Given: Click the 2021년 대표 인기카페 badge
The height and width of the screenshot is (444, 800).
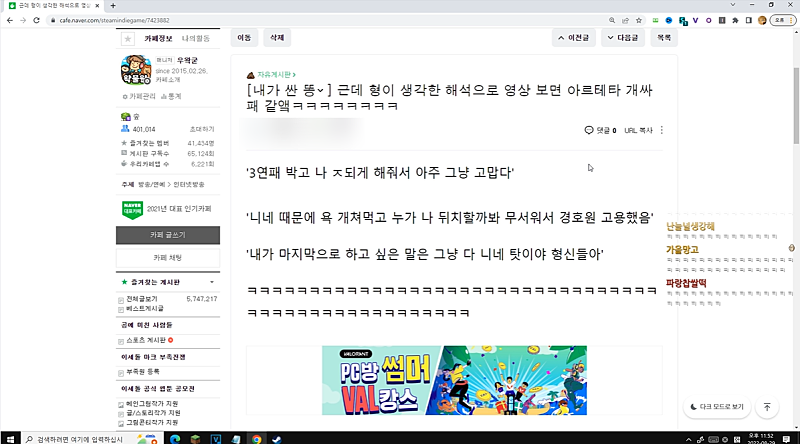Looking at the screenshot, I should point(167,209).
